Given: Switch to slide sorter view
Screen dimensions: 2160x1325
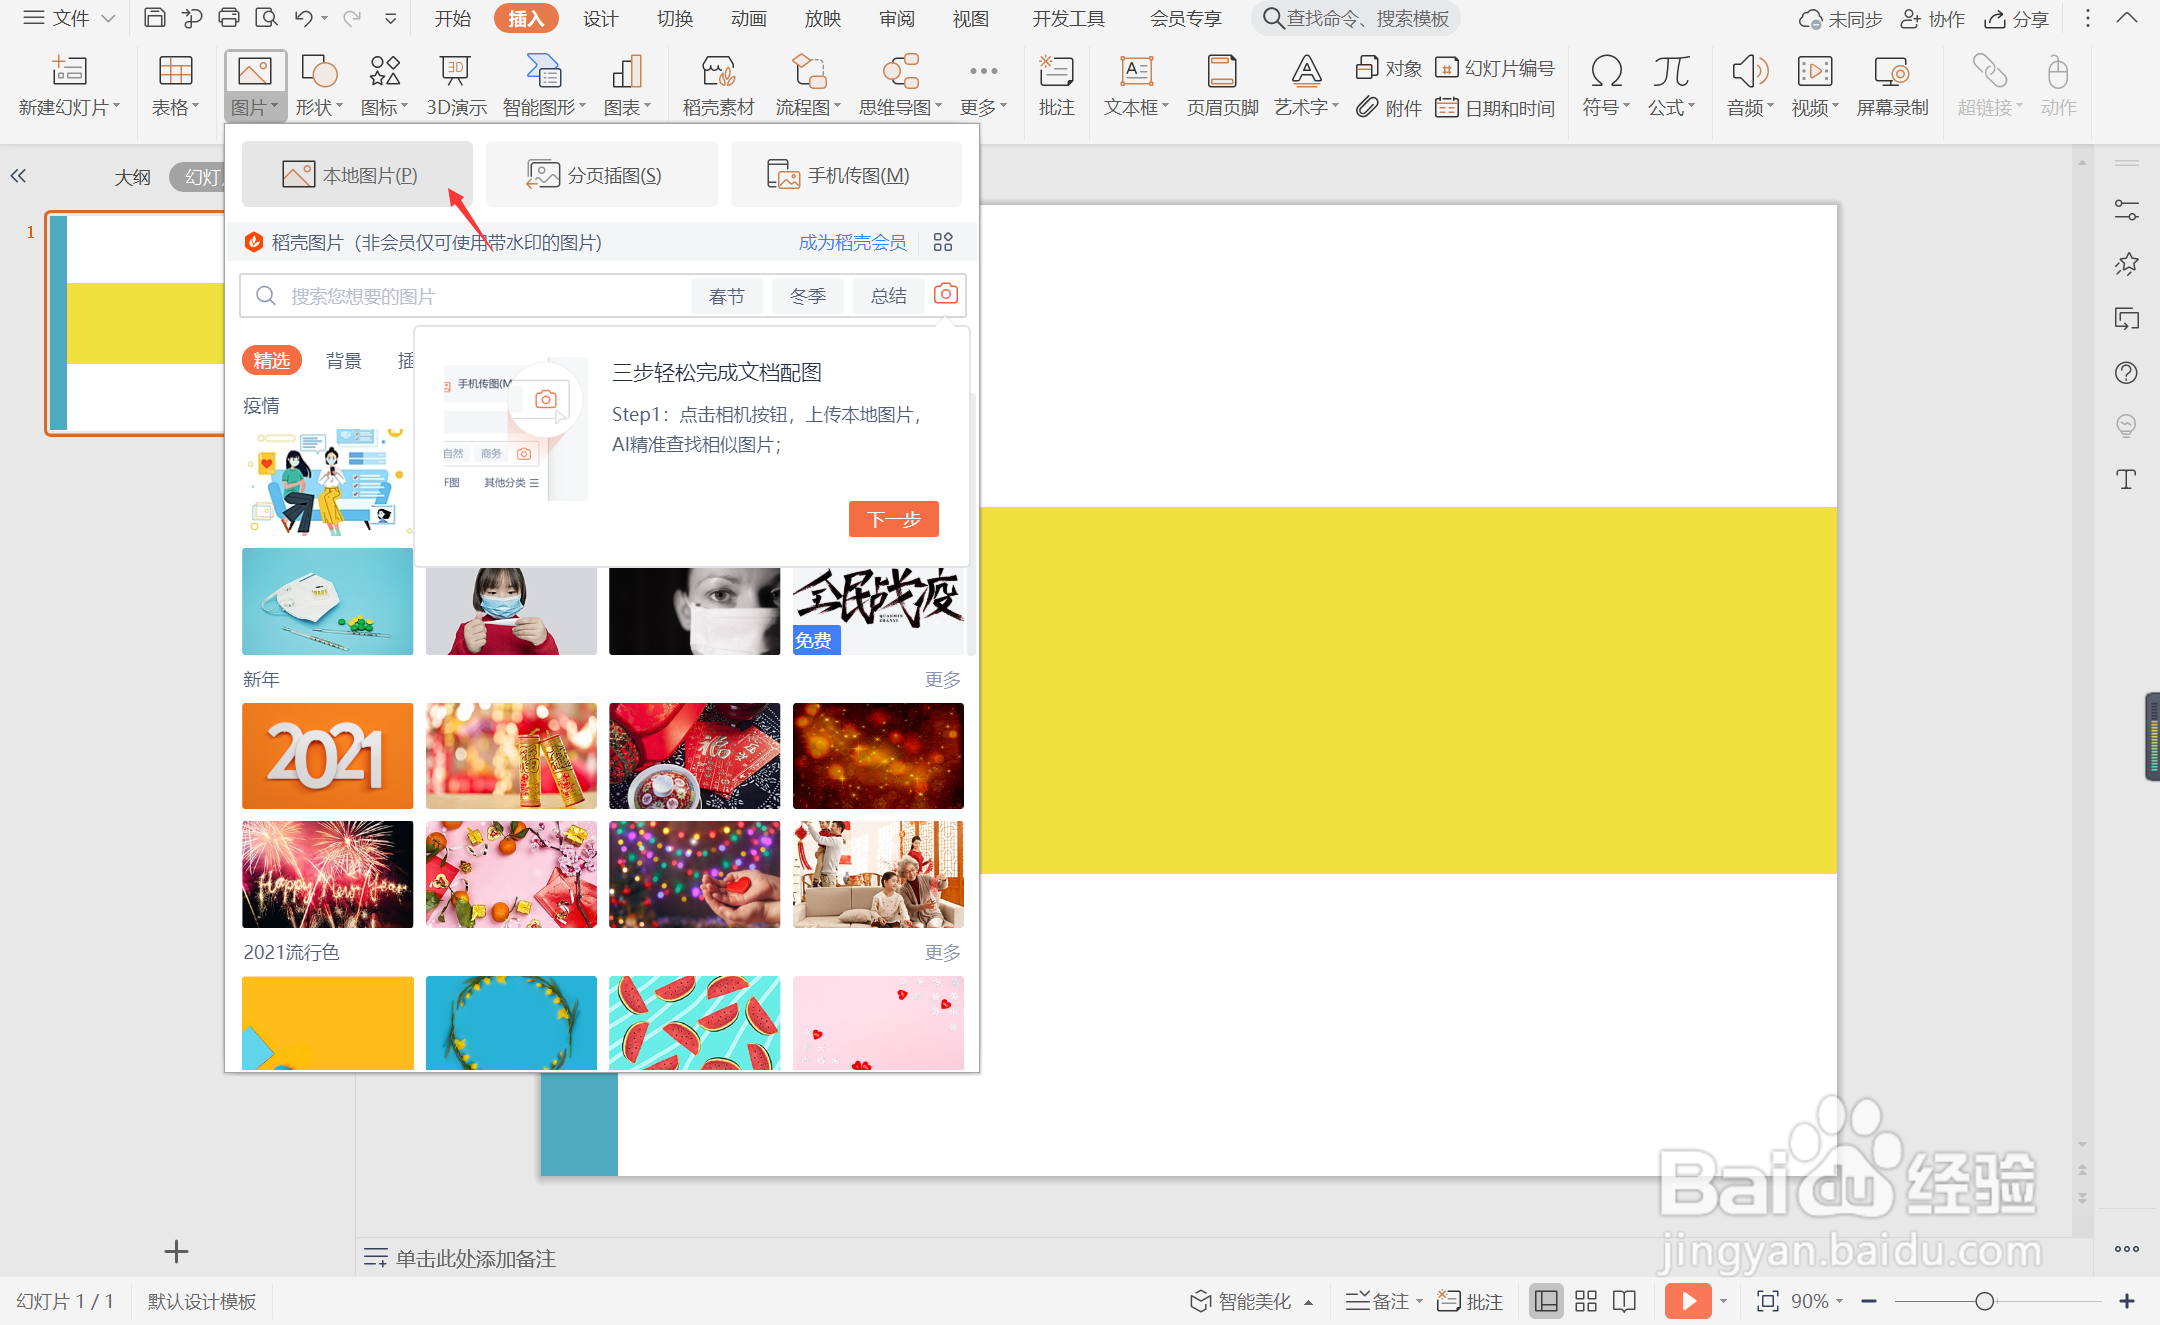Looking at the screenshot, I should click(1586, 1301).
